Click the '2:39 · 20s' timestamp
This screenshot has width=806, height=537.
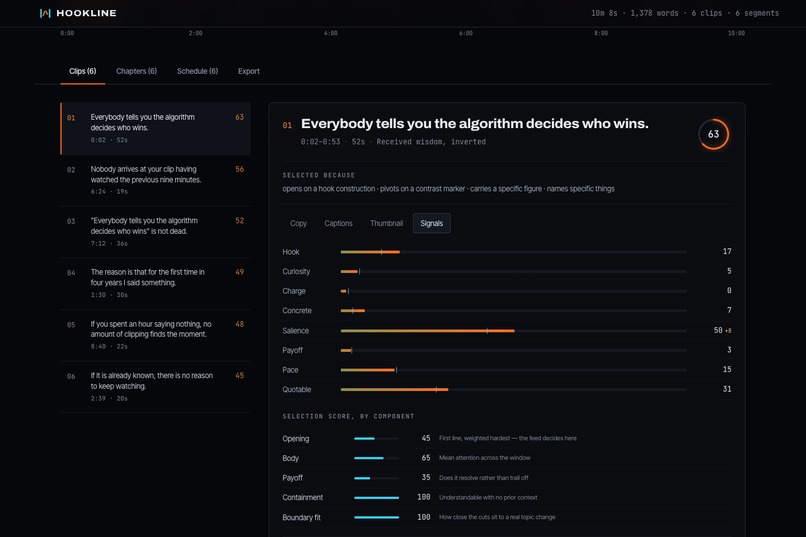click(109, 398)
